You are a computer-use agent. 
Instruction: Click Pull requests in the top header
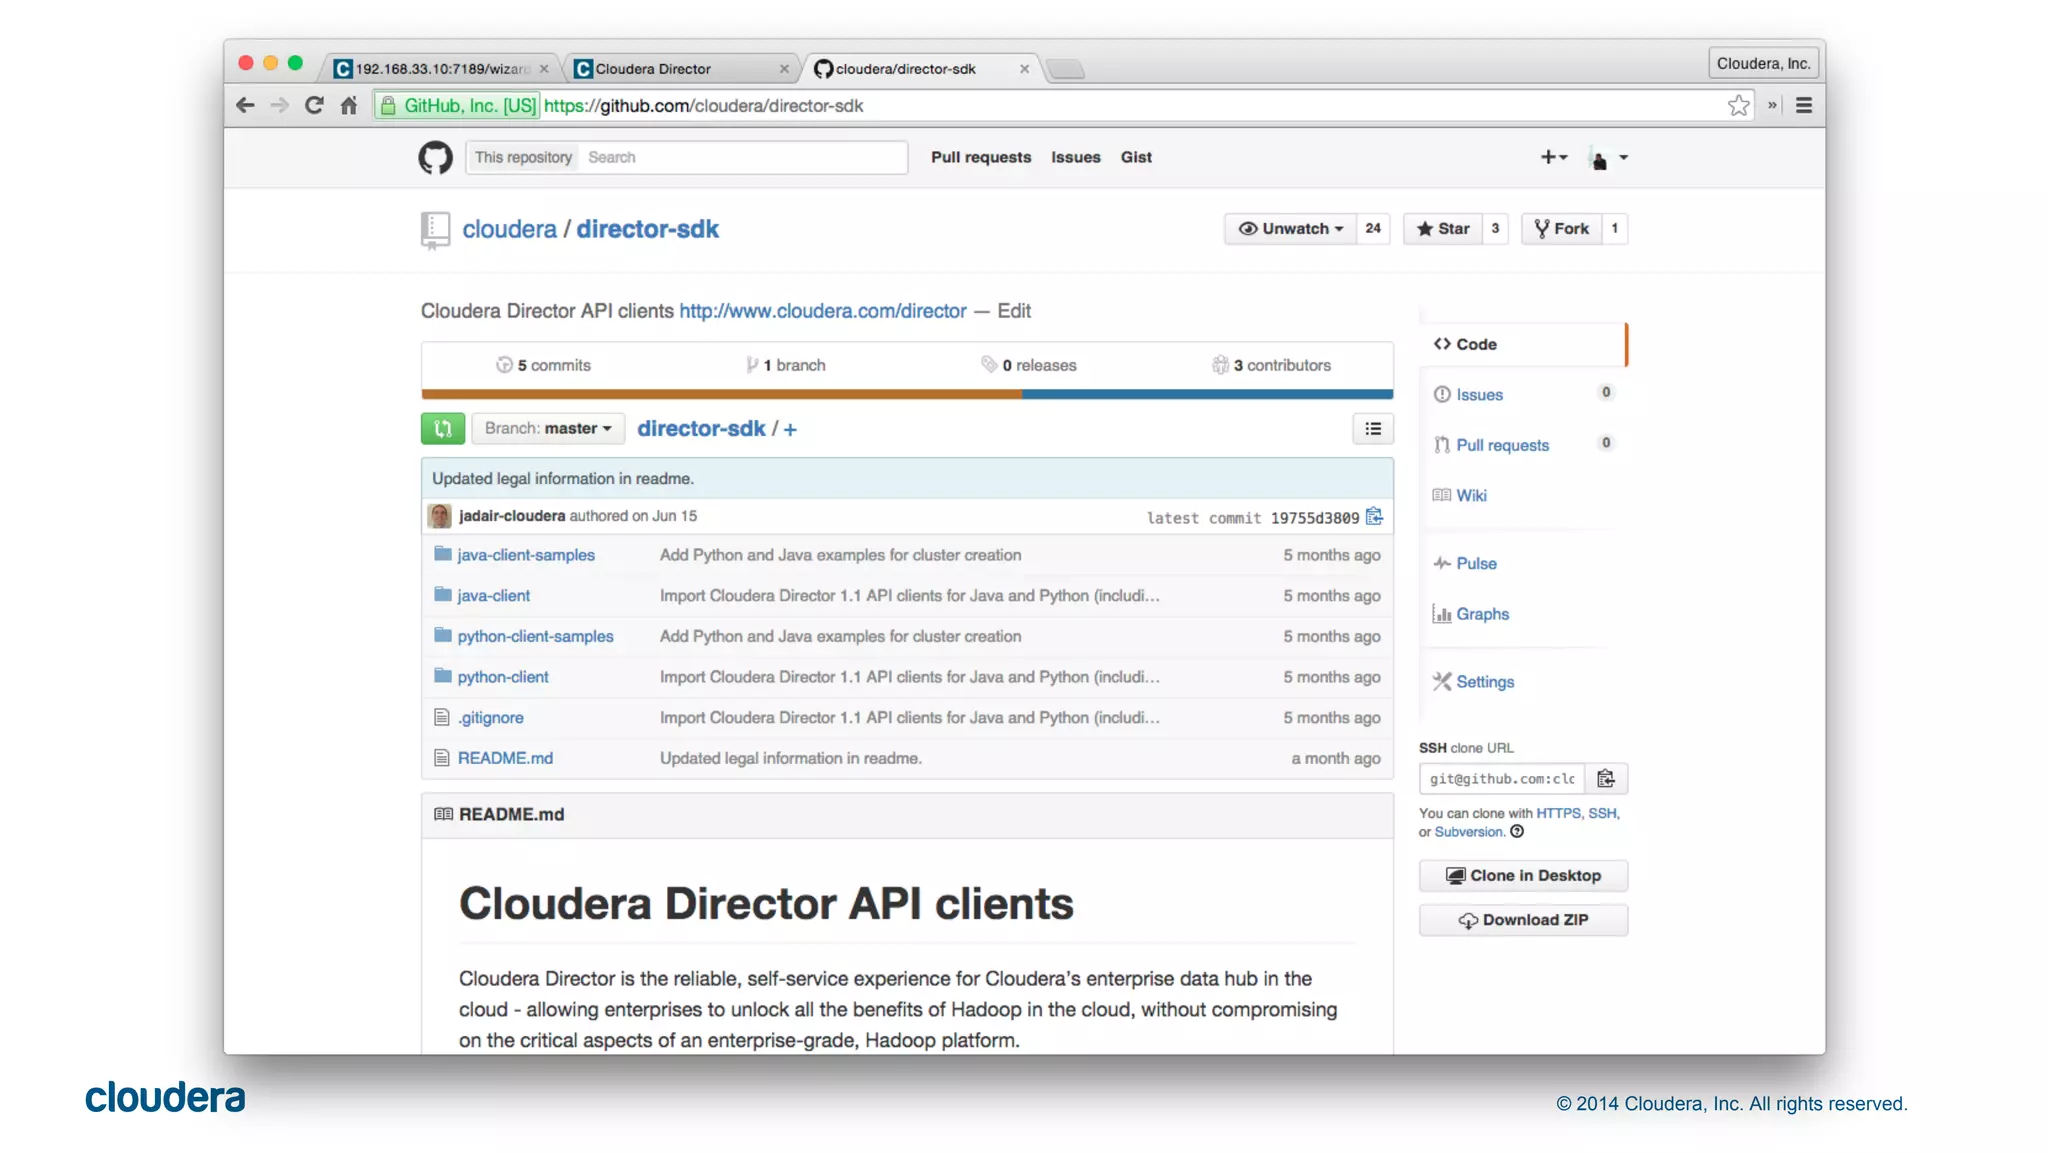pos(981,157)
